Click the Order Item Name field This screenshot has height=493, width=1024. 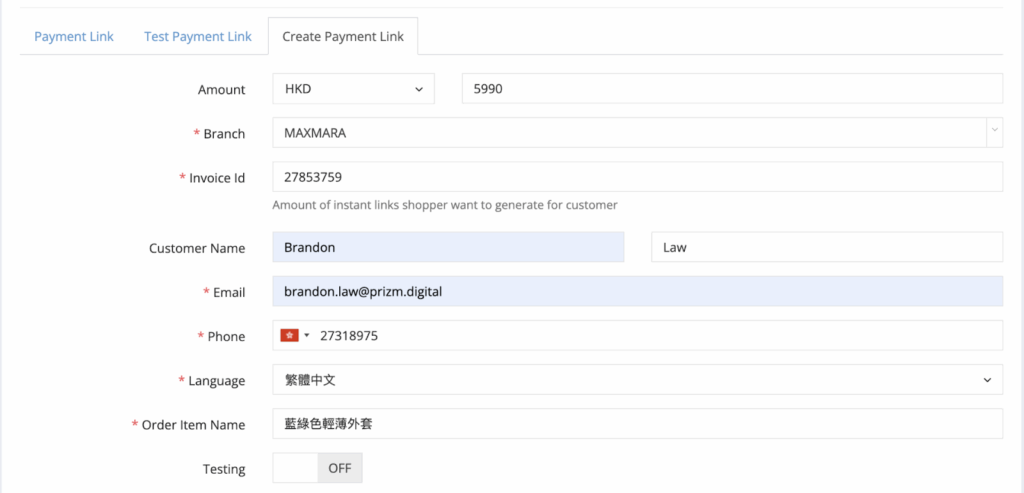(x=637, y=424)
